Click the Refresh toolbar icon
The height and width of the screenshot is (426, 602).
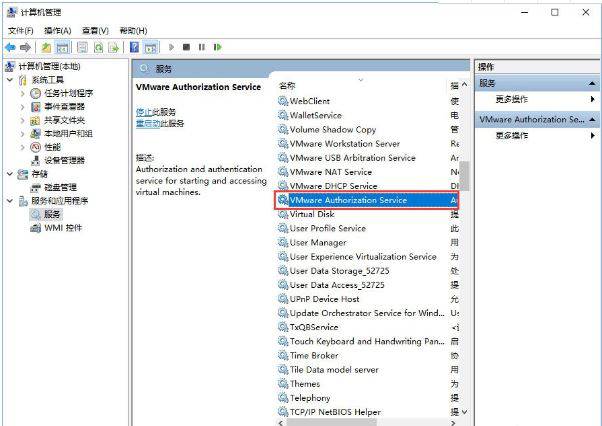coord(99,47)
